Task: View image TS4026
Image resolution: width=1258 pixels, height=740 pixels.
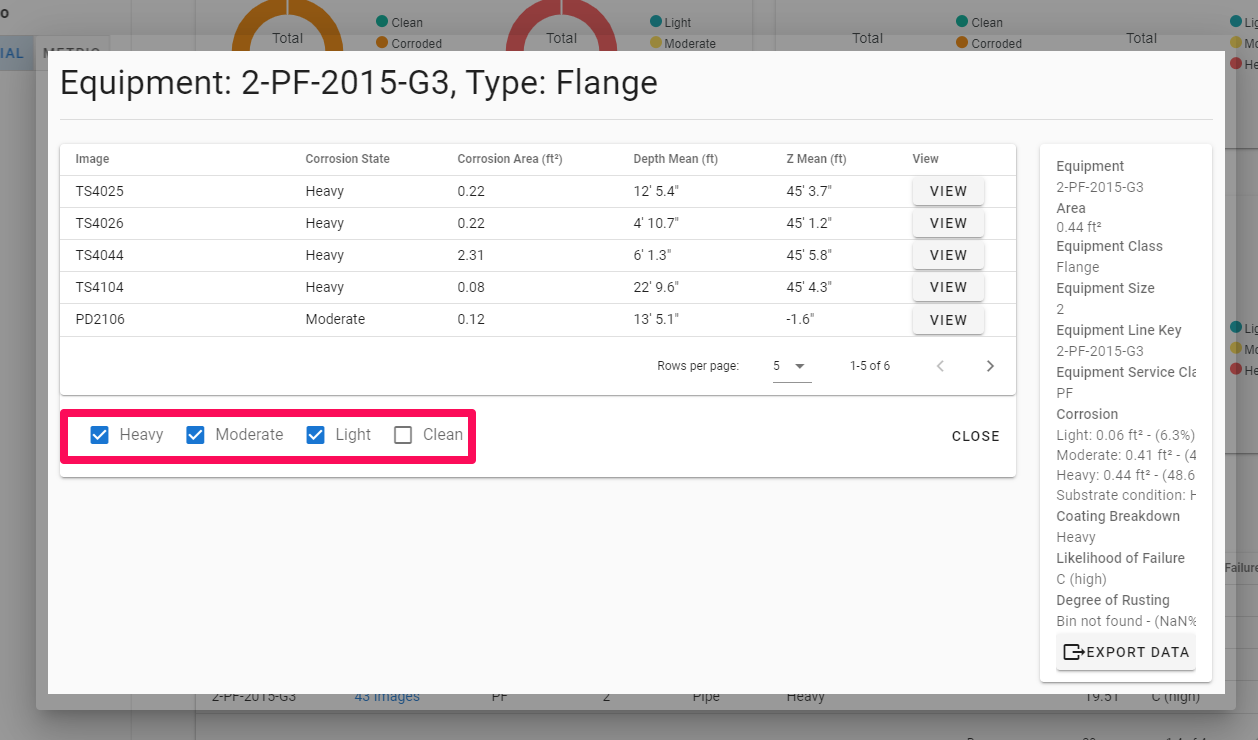Action: [x=948, y=223]
